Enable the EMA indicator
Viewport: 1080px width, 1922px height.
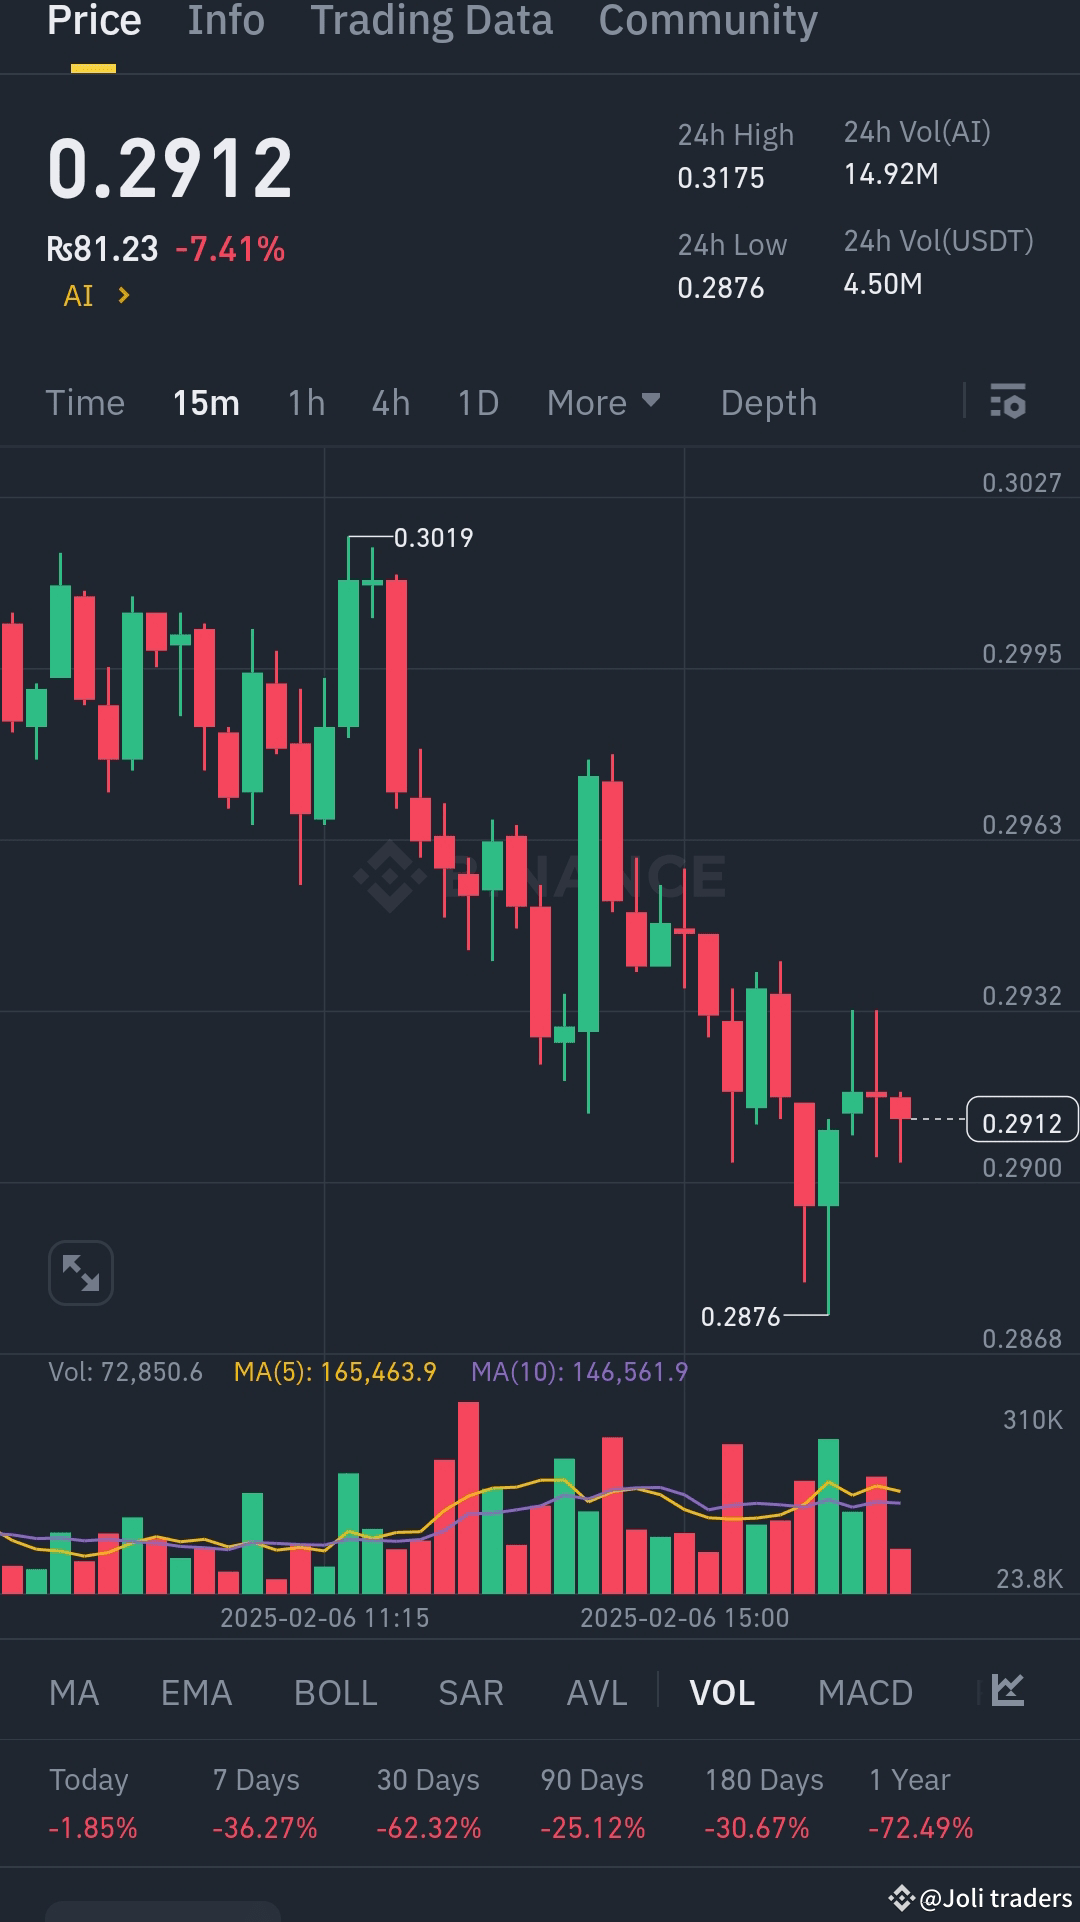pyautogui.click(x=195, y=1692)
